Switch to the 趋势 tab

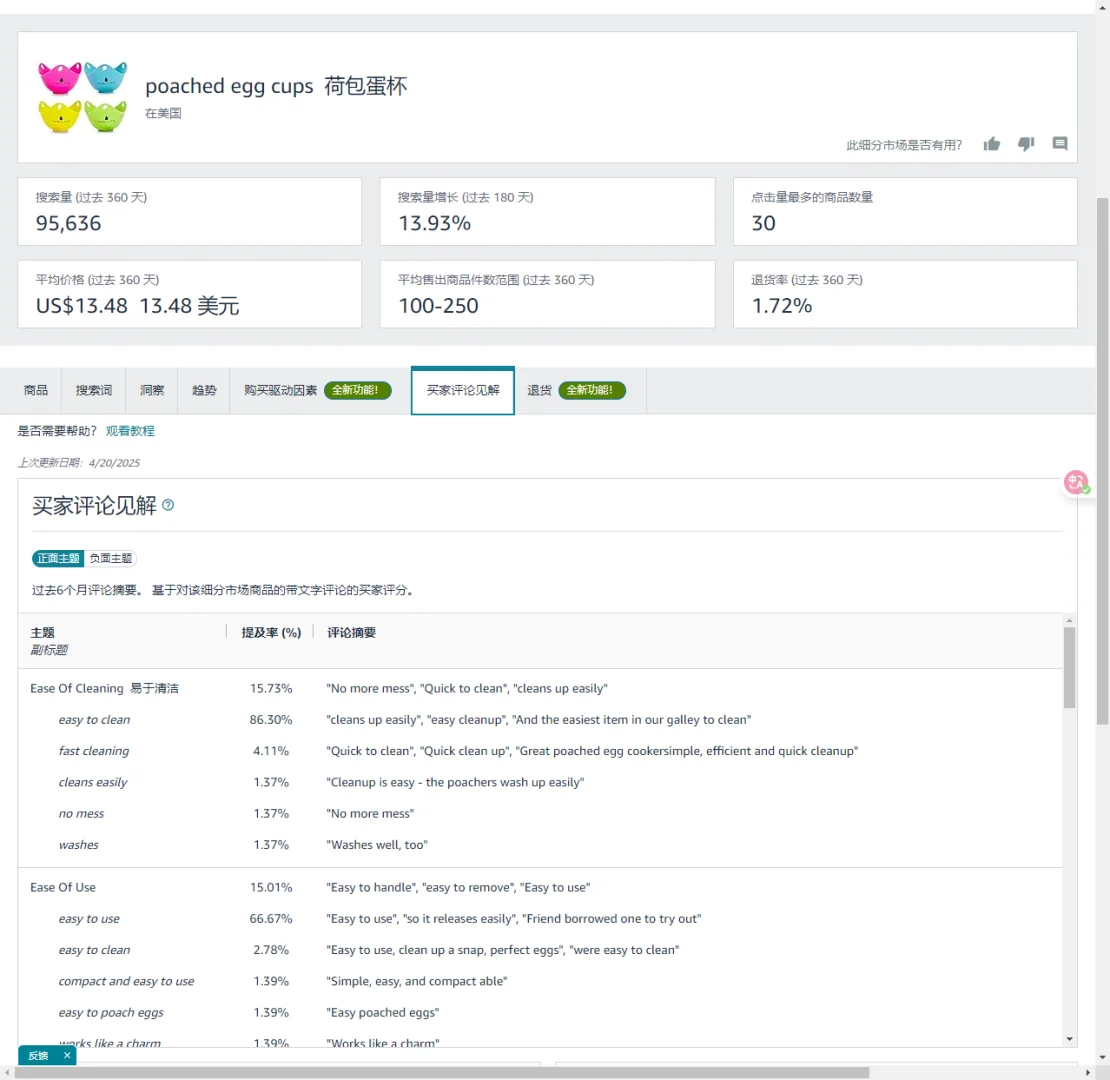[204, 390]
